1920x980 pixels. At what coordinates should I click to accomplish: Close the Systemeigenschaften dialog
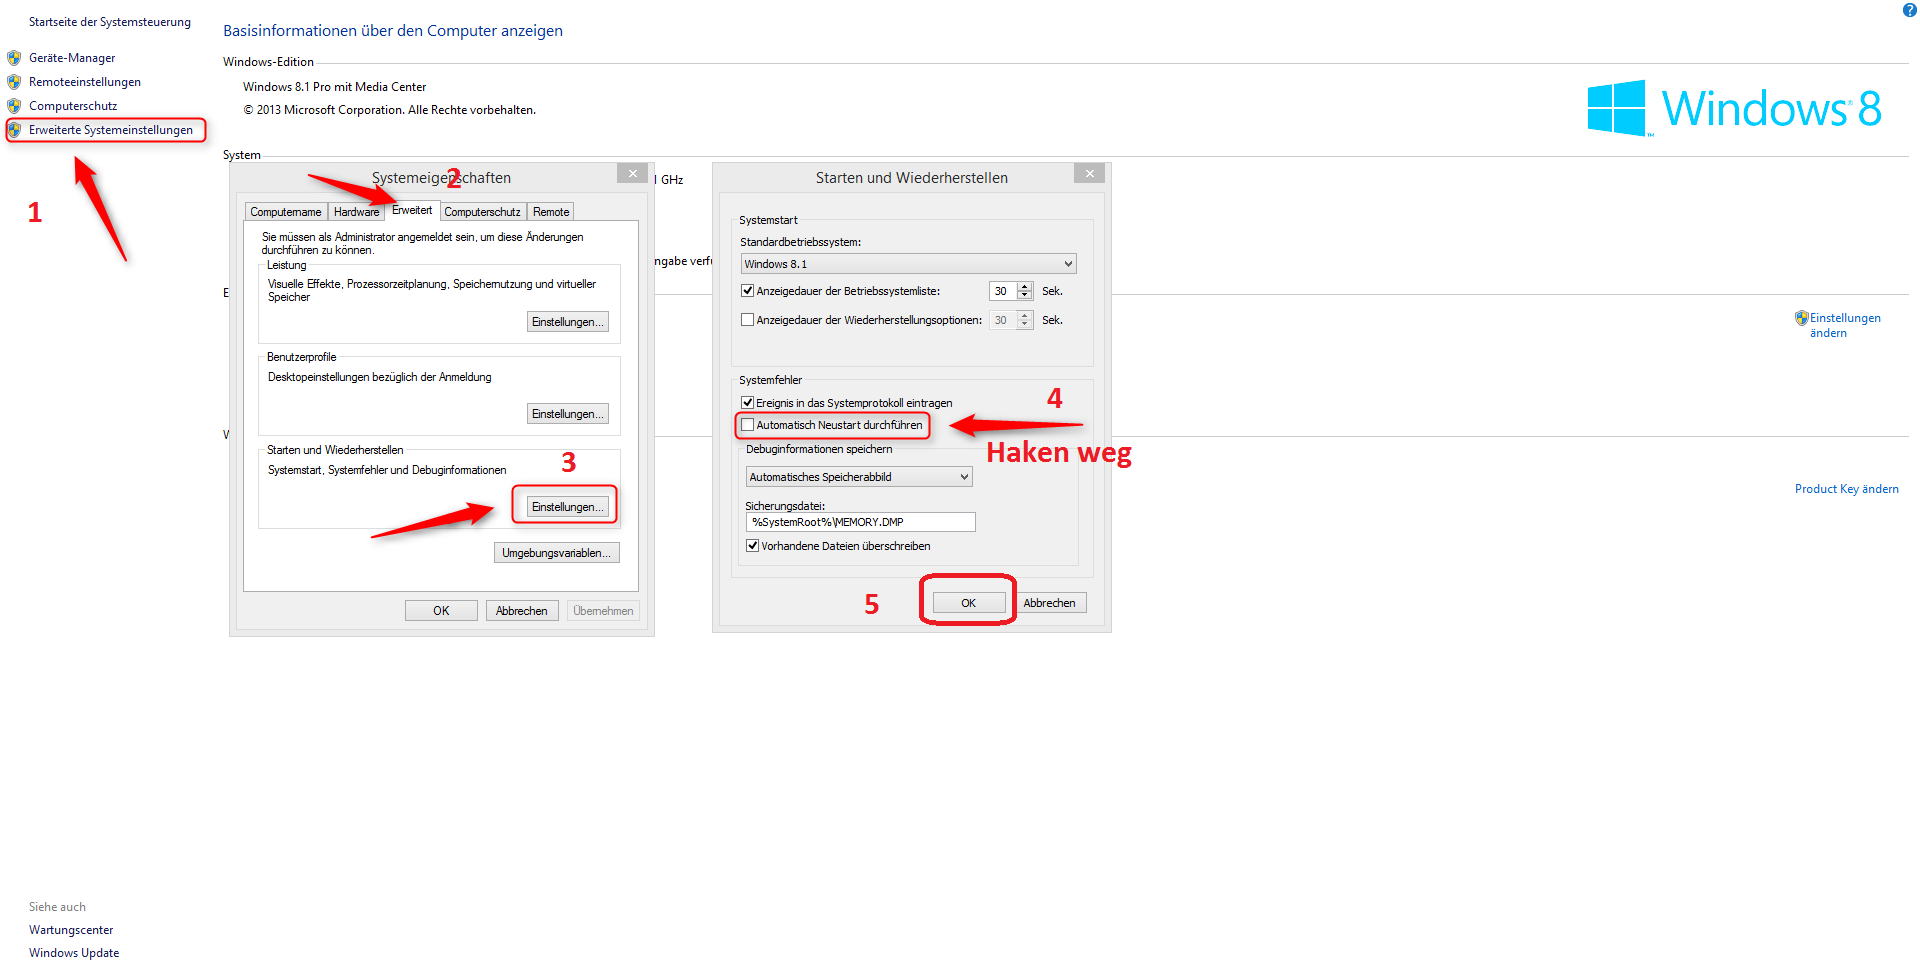point(632,174)
